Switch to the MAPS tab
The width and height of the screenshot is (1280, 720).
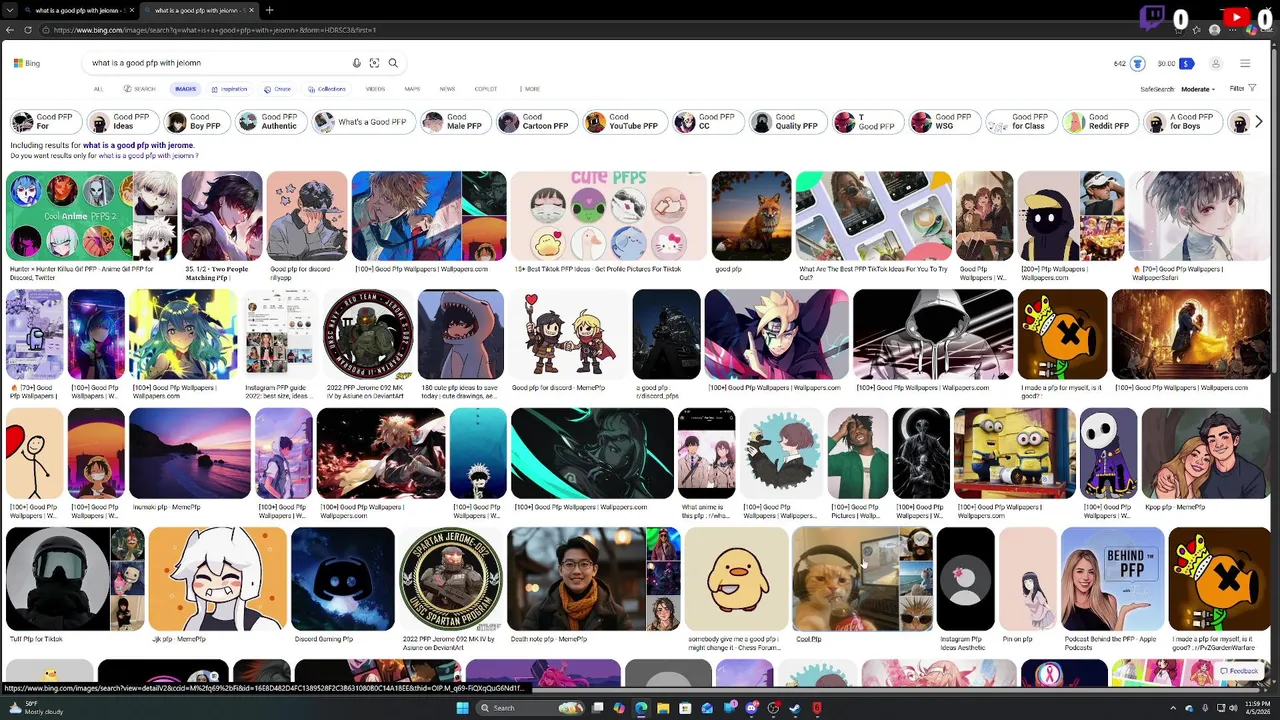pos(412,89)
